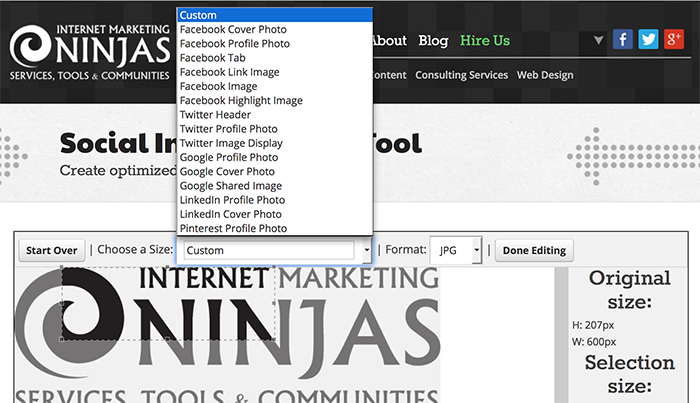Screen dimensions: 700x403
Task: Go to the About nav link
Action: pyautogui.click(x=389, y=41)
